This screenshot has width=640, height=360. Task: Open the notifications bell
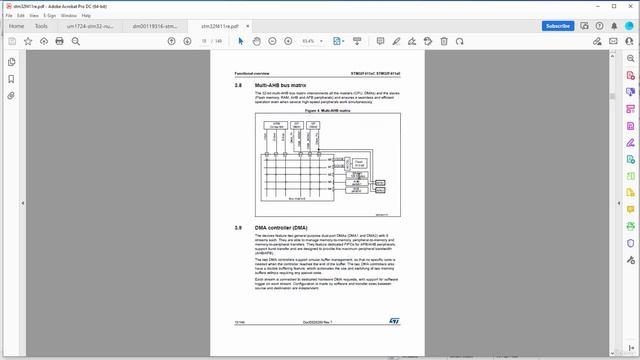point(614,26)
